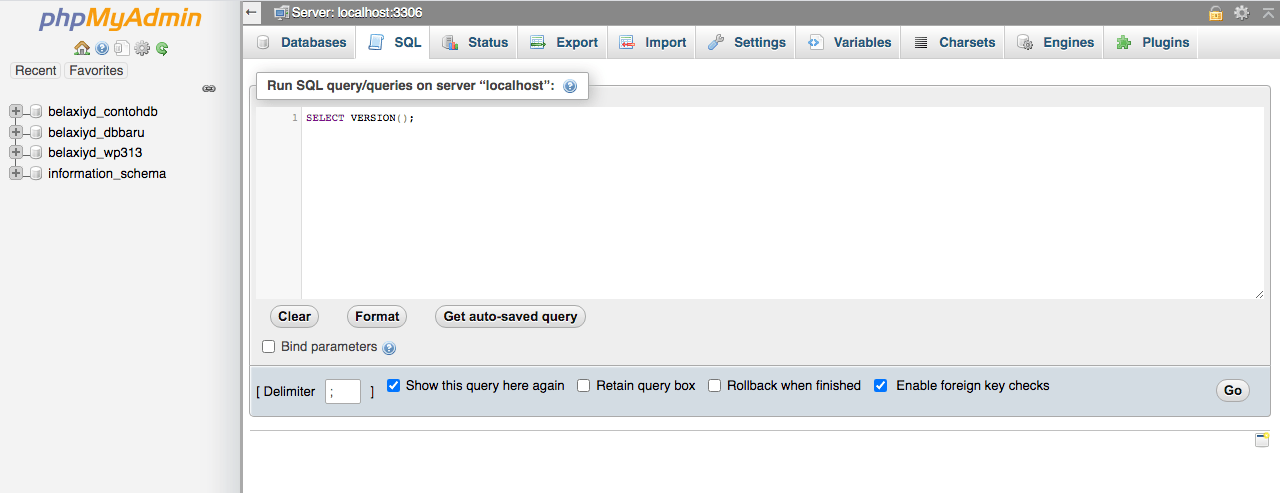1280x493 pixels.
Task: Enable the Bind parameters checkbox
Action: pos(268,347)
